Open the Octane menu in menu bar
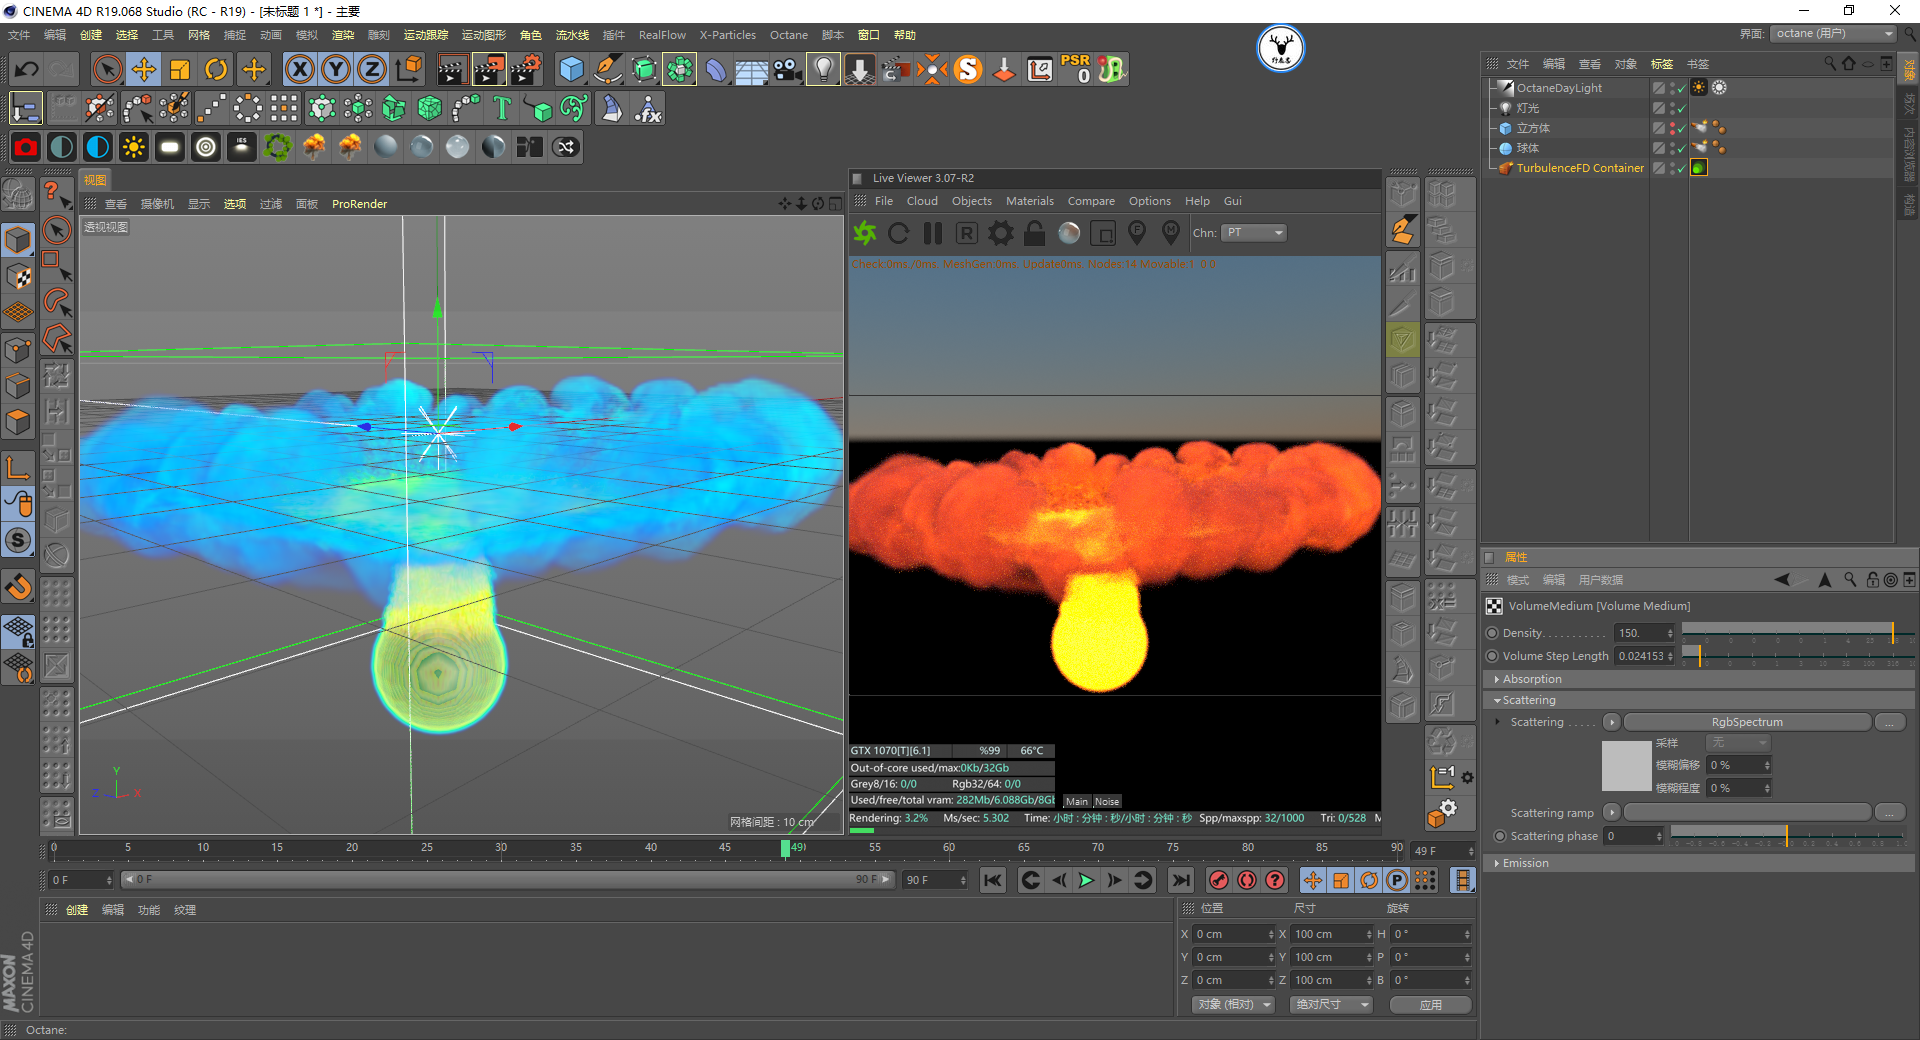 [788, 35]
